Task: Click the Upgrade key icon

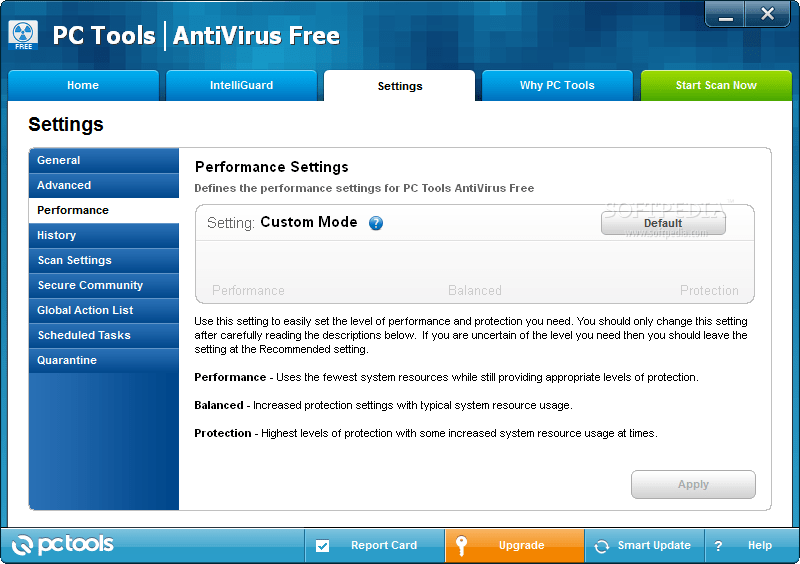Action: point(461,546)
